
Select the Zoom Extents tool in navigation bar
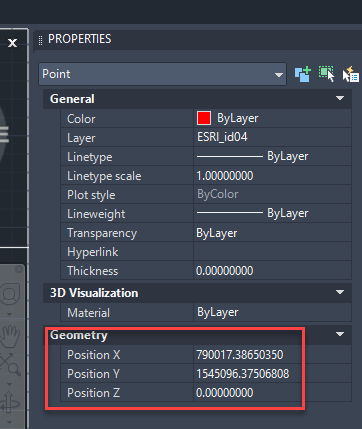[x=10, y=364]
